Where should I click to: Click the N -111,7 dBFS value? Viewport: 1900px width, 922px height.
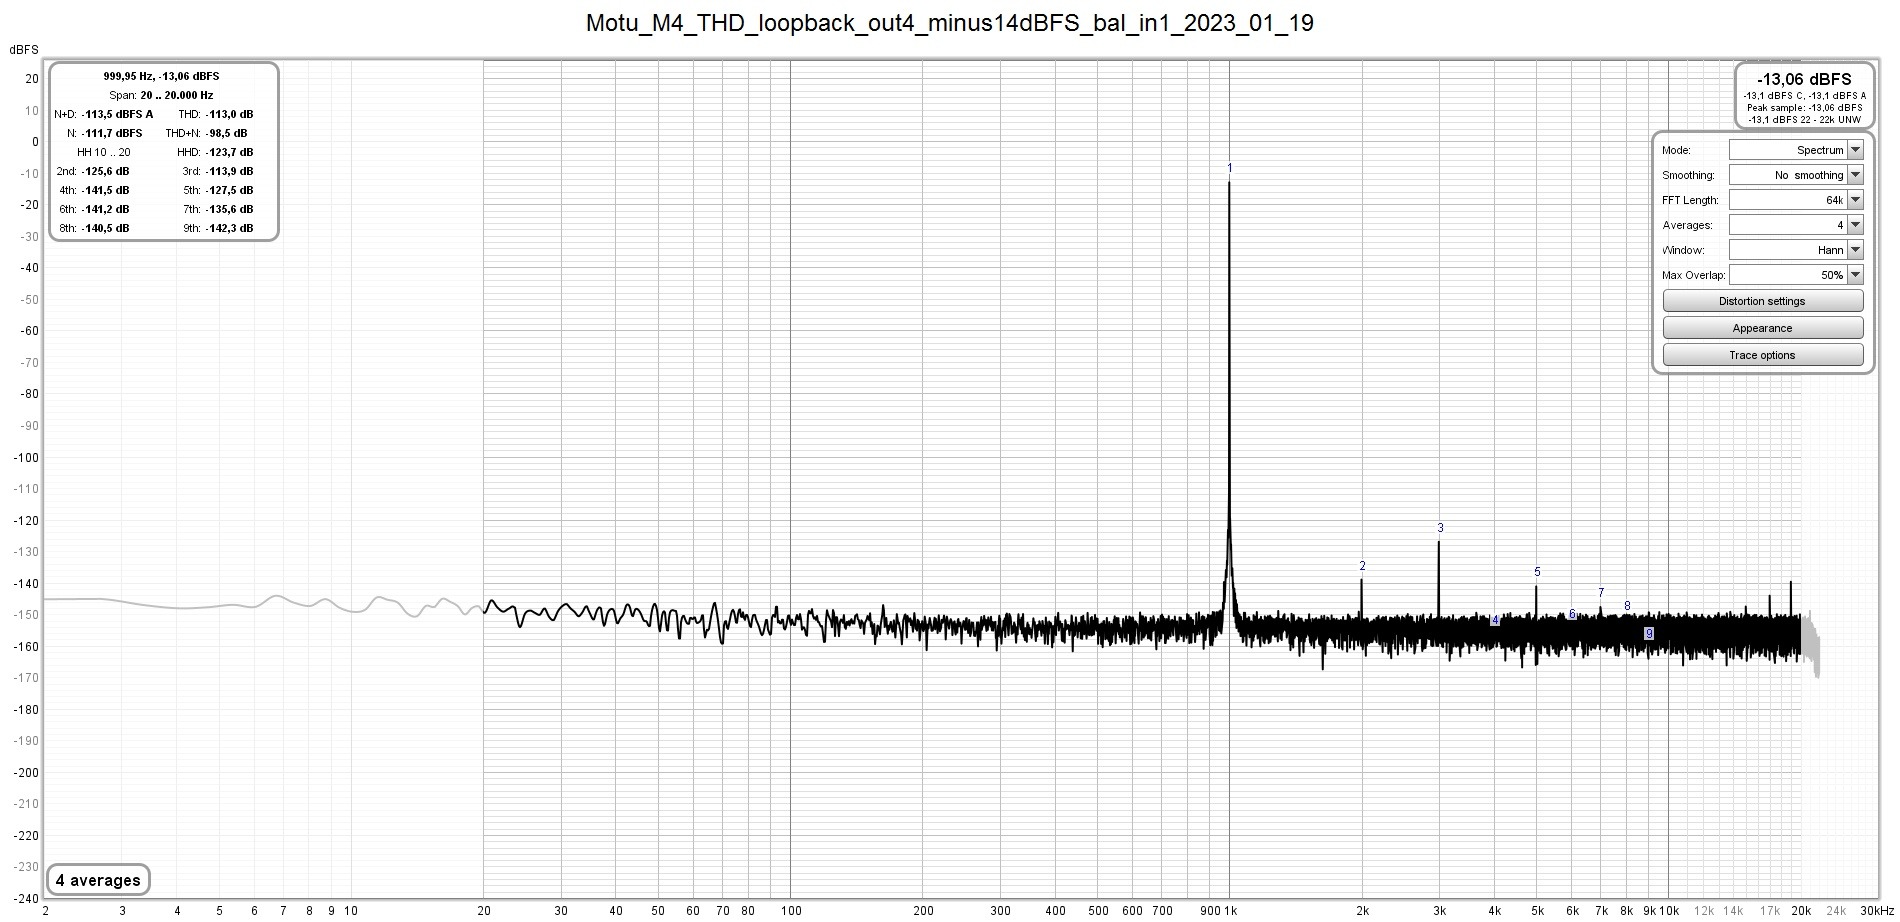(x=112, y=133)
